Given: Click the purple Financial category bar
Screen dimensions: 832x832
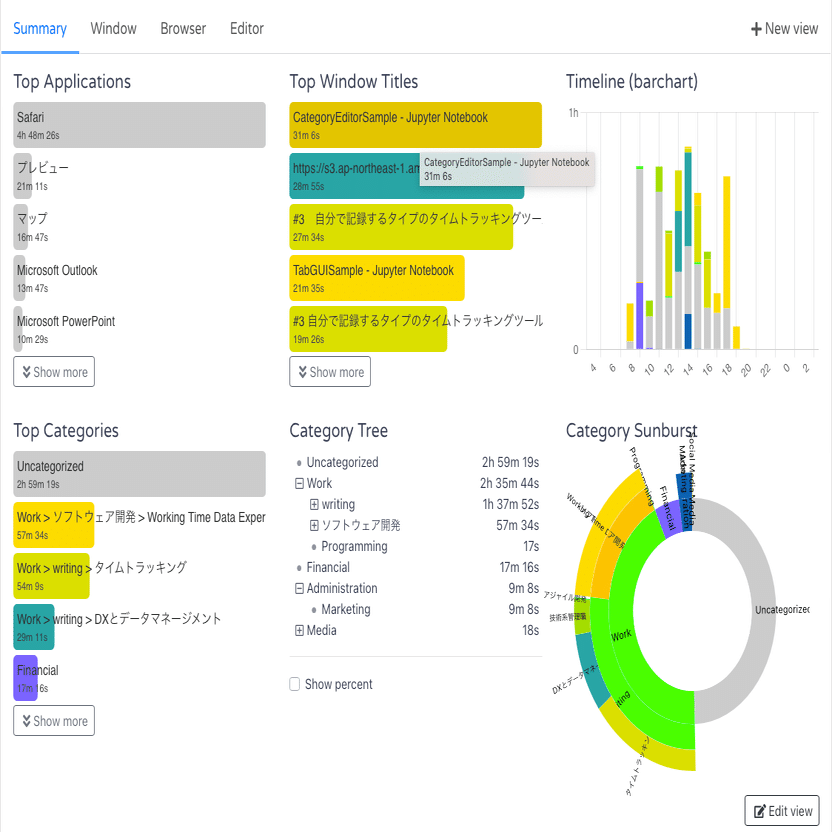Looking at the screenshot, I should click(25, 678).
